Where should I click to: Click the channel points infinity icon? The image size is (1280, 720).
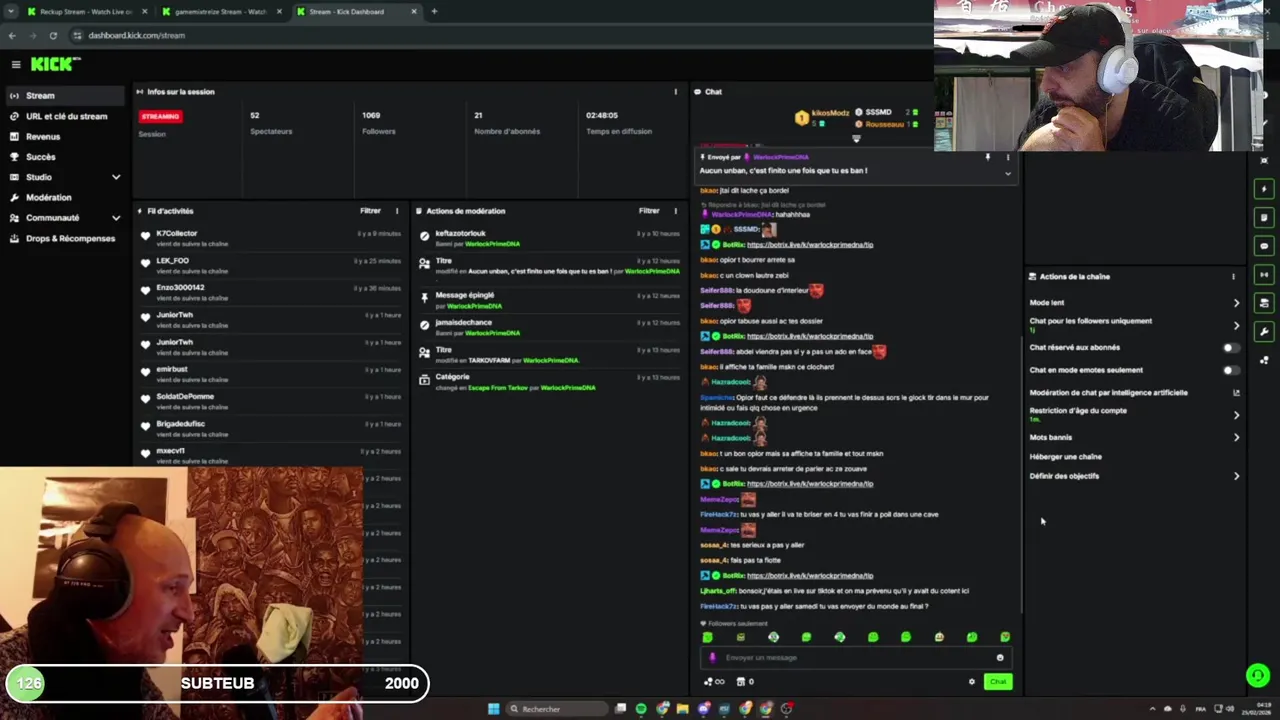click(x=714, y=682)
